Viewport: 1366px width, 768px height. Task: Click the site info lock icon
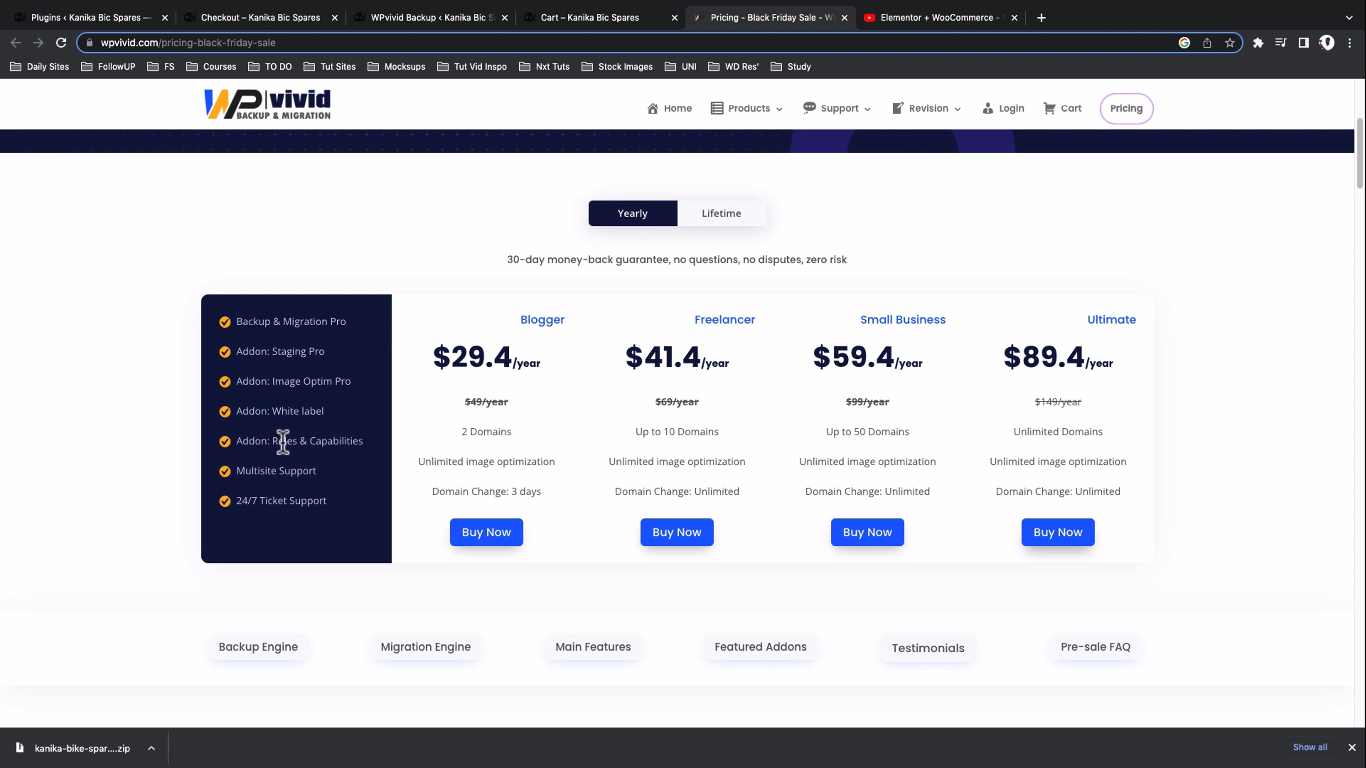coord(89,43)
